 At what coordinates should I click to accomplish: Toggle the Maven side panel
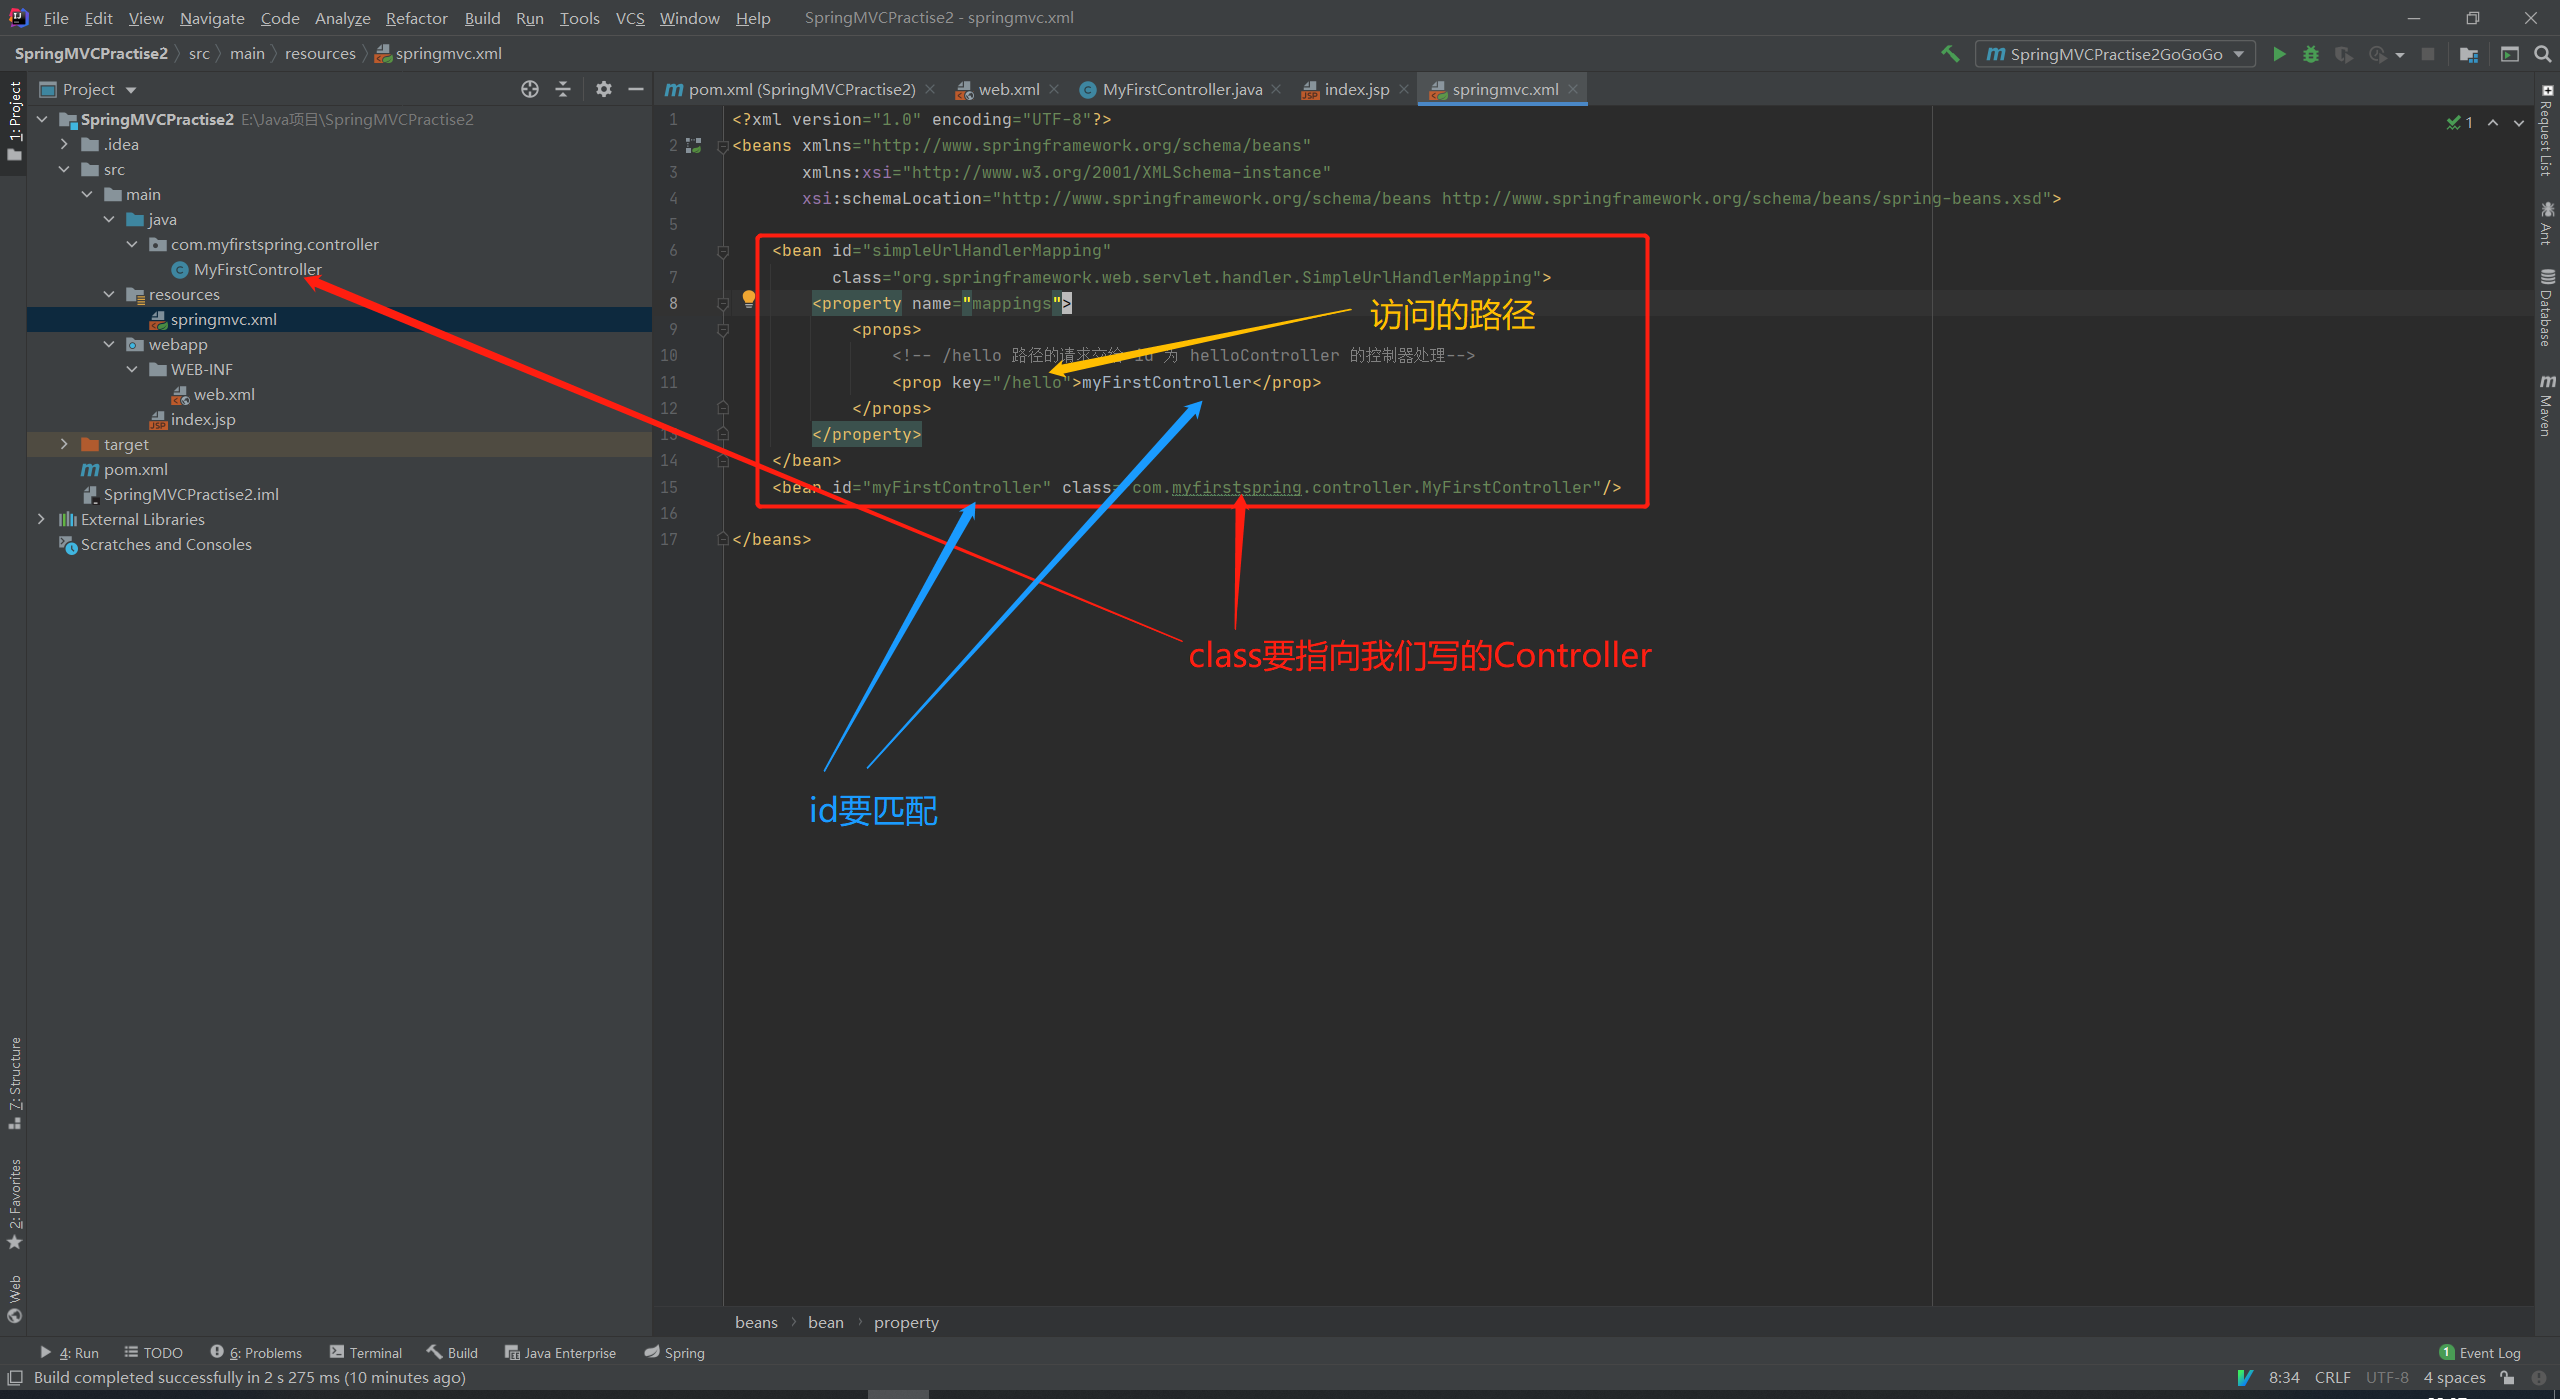[x=2546, y=405]
